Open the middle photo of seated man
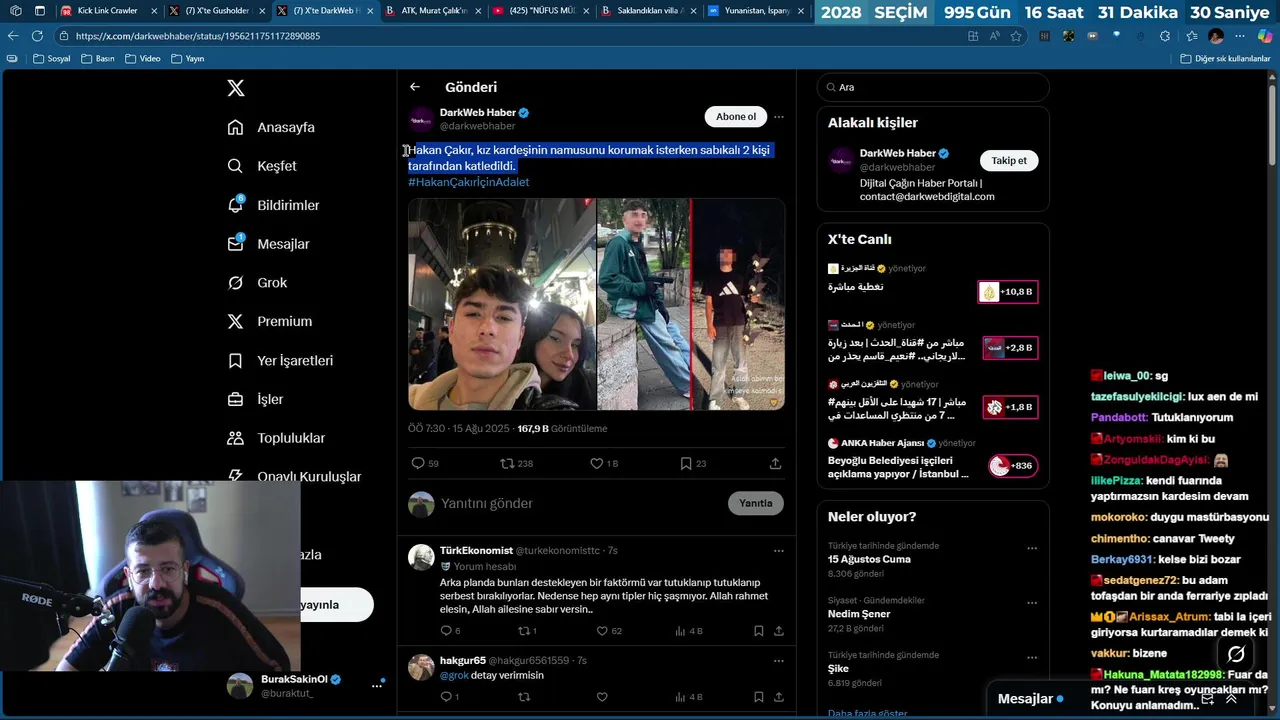Screen dimensions: 1280x720 pyautogui.click(x=644, y=304)
